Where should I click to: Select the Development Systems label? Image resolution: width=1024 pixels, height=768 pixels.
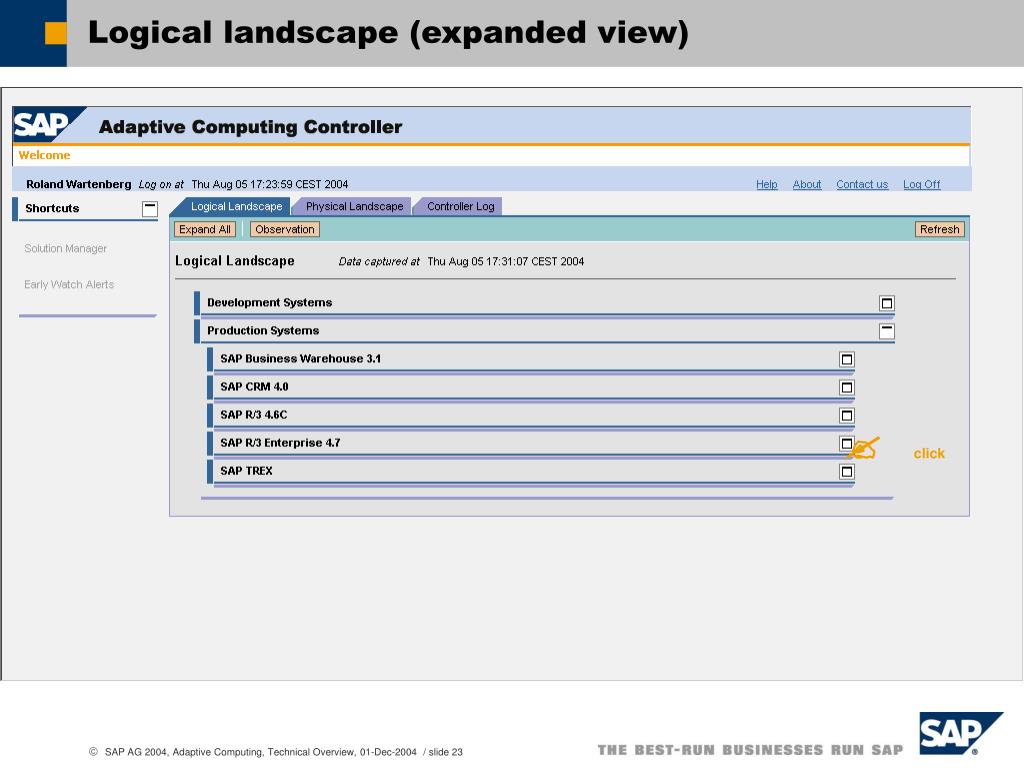(270, 302)
